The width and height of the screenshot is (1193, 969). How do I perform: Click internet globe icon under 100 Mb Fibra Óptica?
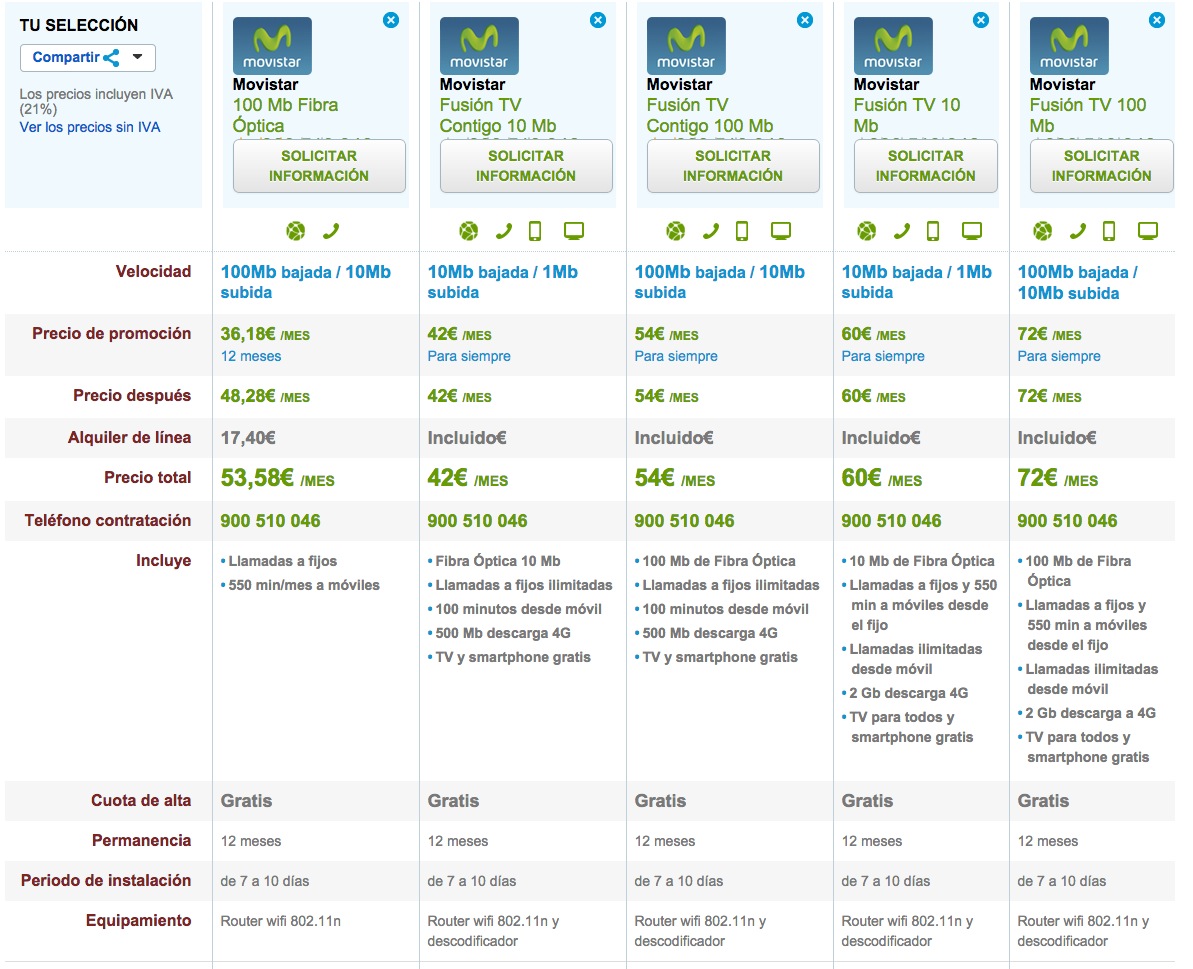click(295, 232)
